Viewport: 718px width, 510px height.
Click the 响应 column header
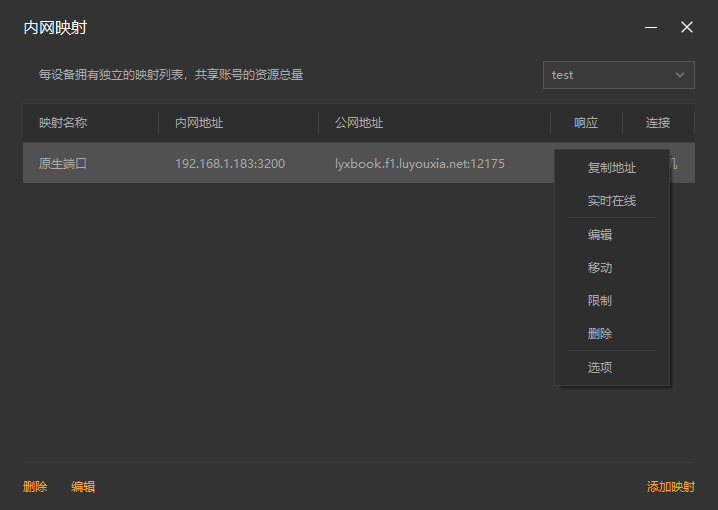pos(586,123)
